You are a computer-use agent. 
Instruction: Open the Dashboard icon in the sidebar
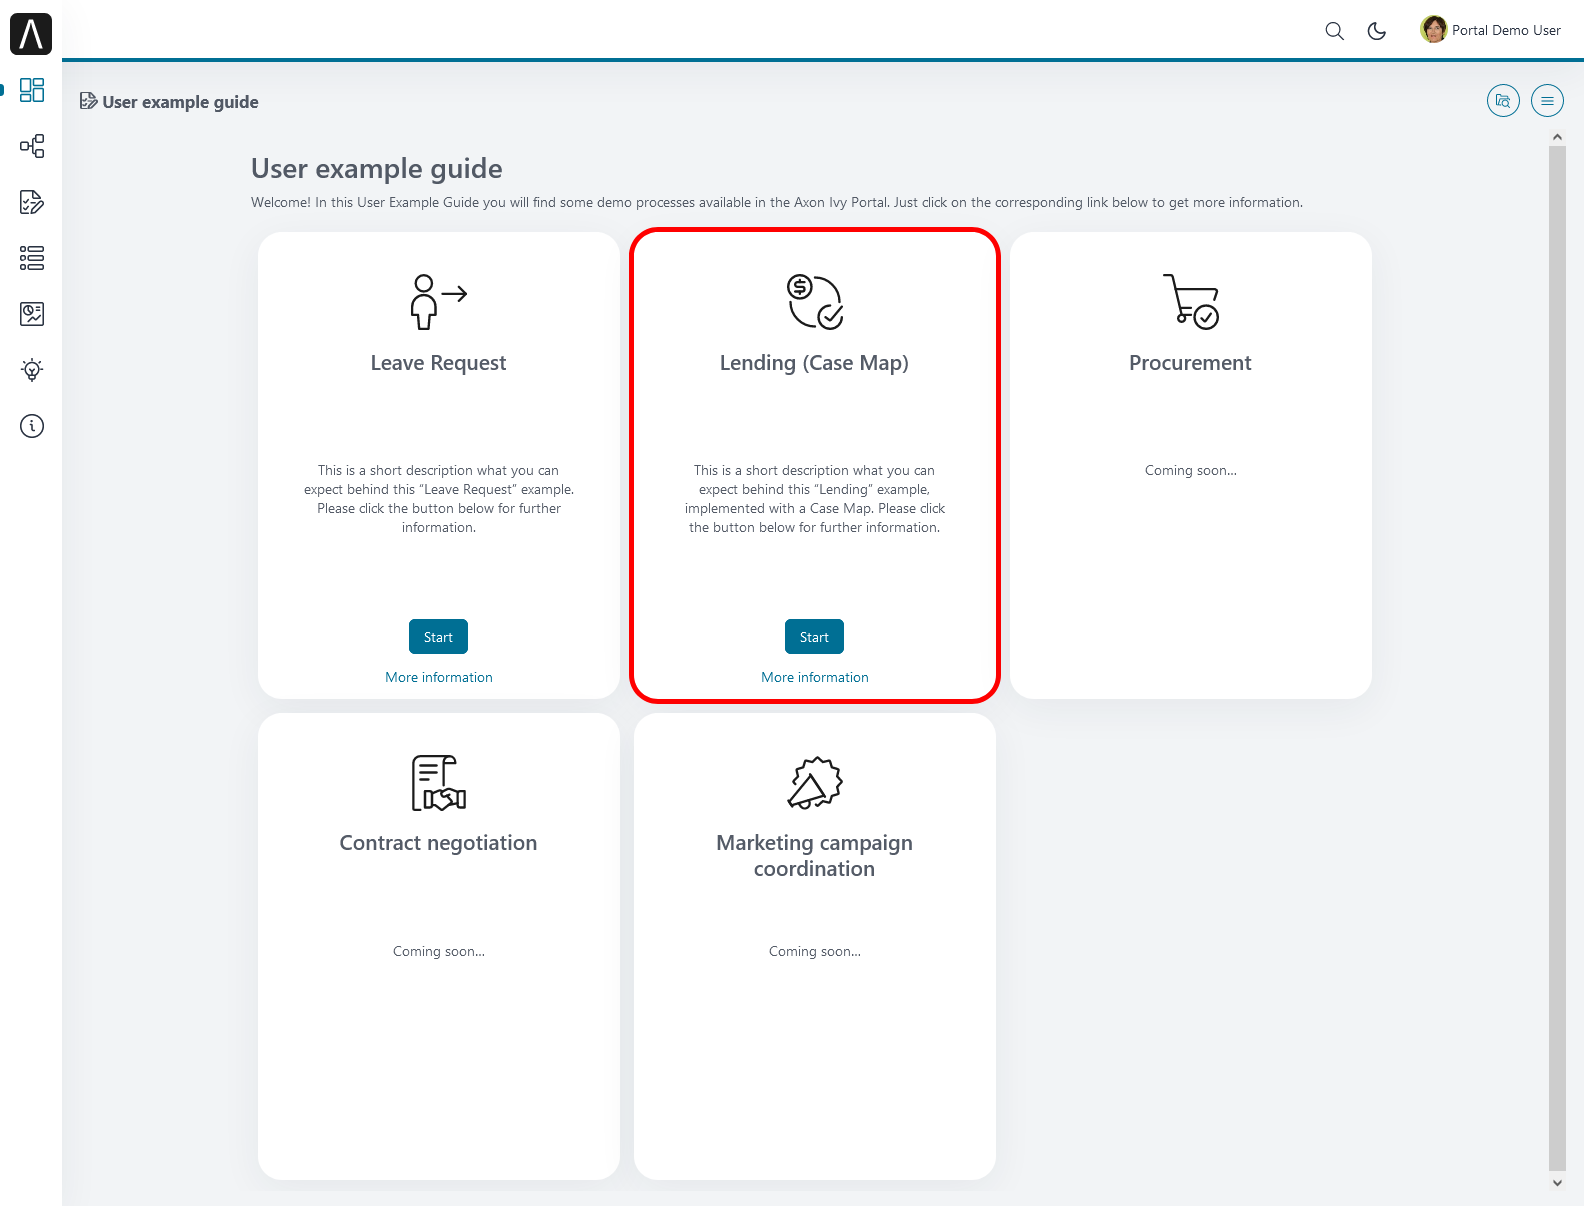(32, 90)
